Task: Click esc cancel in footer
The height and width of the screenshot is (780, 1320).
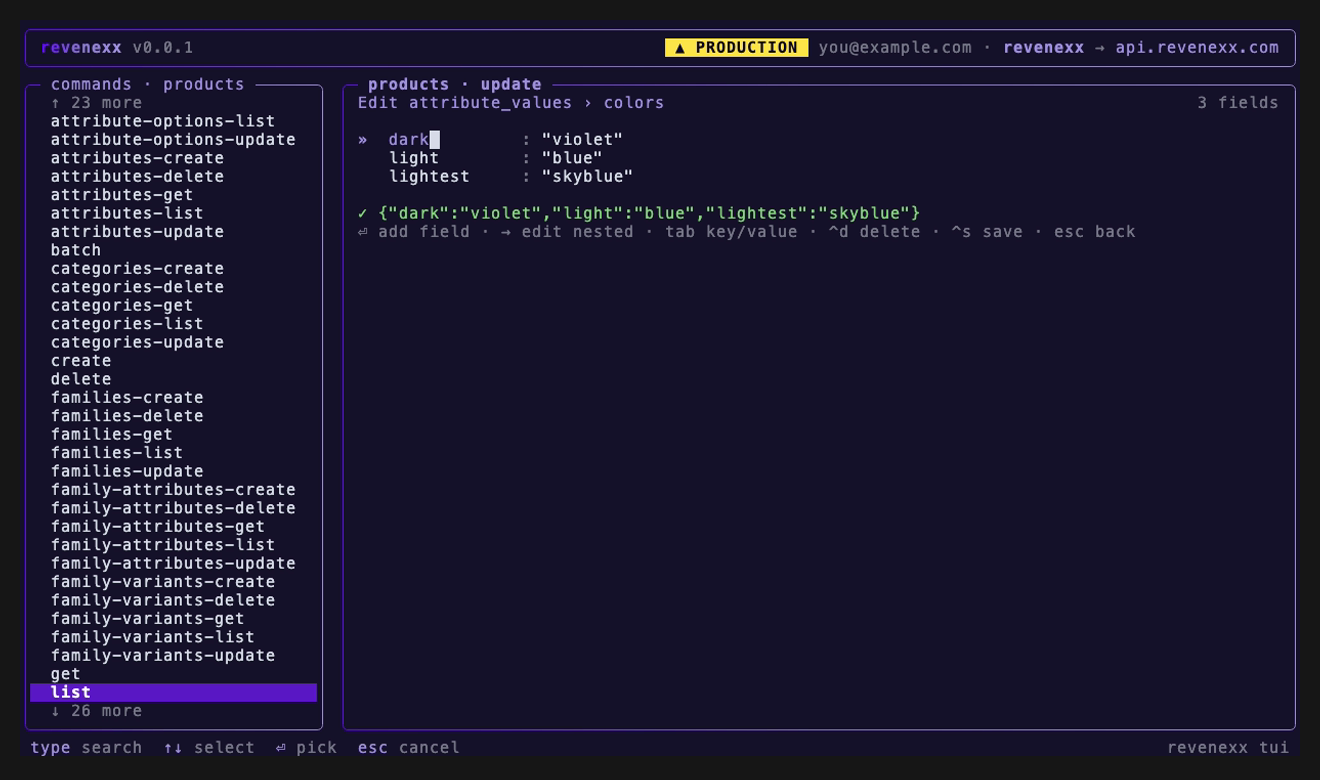Action: pos(409,748)
